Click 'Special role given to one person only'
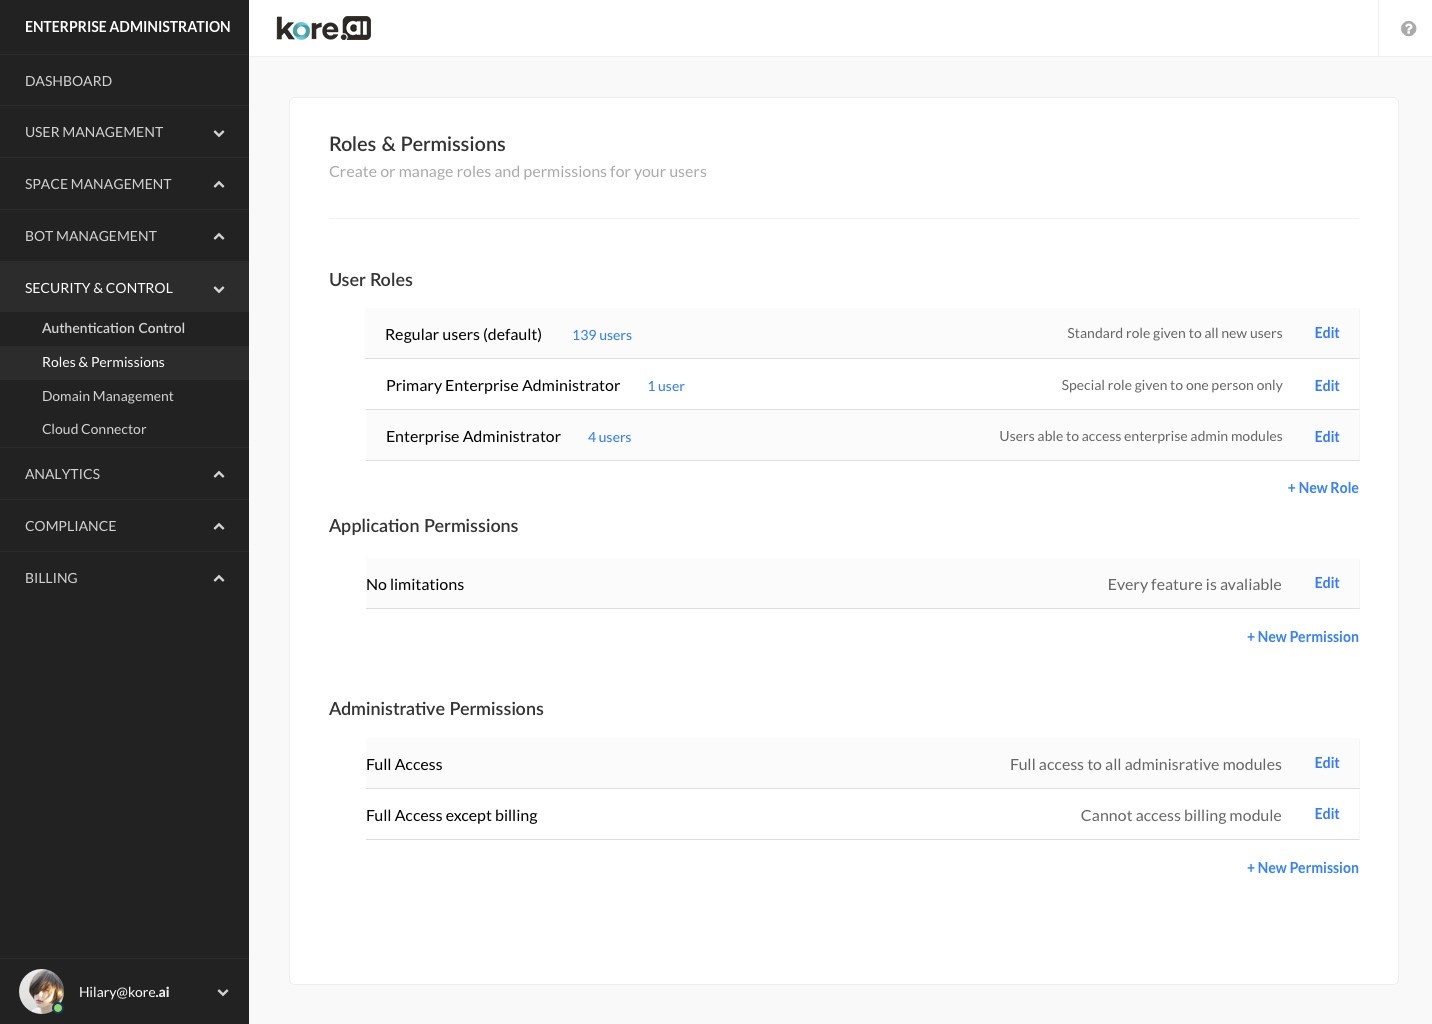The height and width of the screenshot is (1024, 1432). click(x=1172, y=385)
